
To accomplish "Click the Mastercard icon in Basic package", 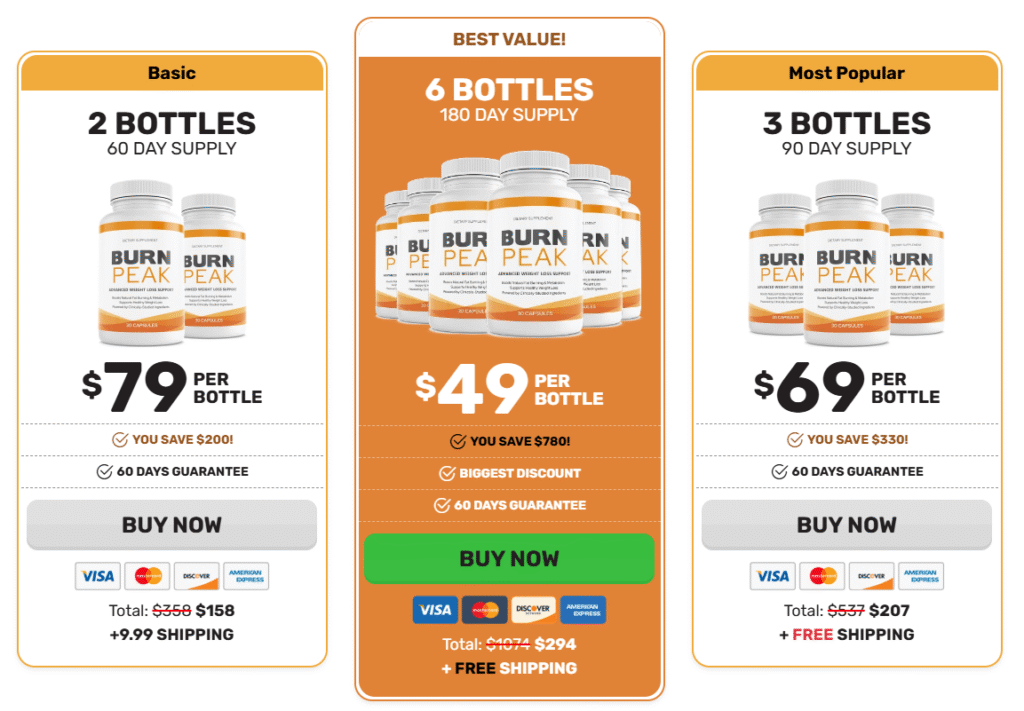I will click(148, 576).
